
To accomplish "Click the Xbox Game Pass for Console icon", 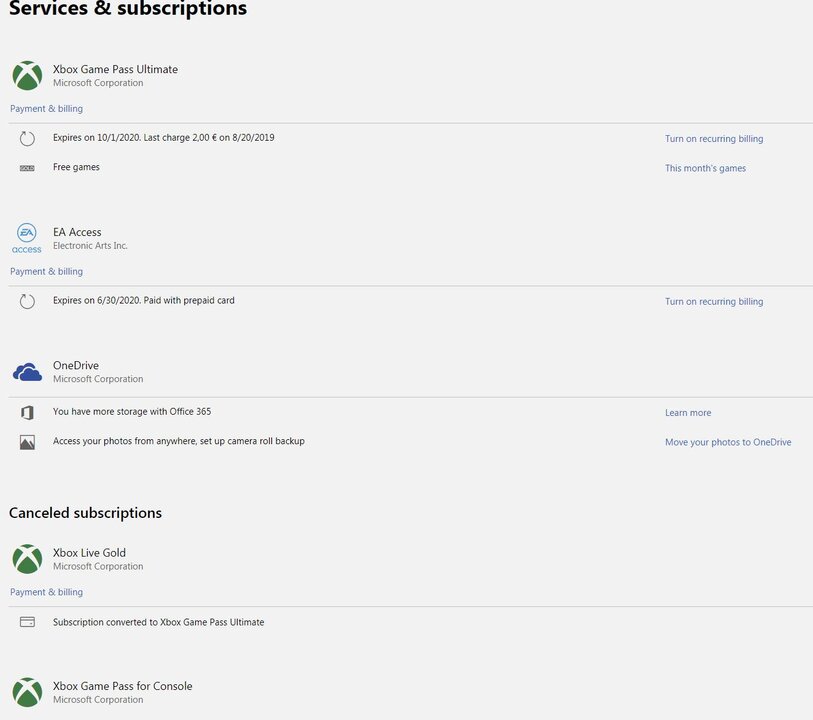I will coord(27,692).
